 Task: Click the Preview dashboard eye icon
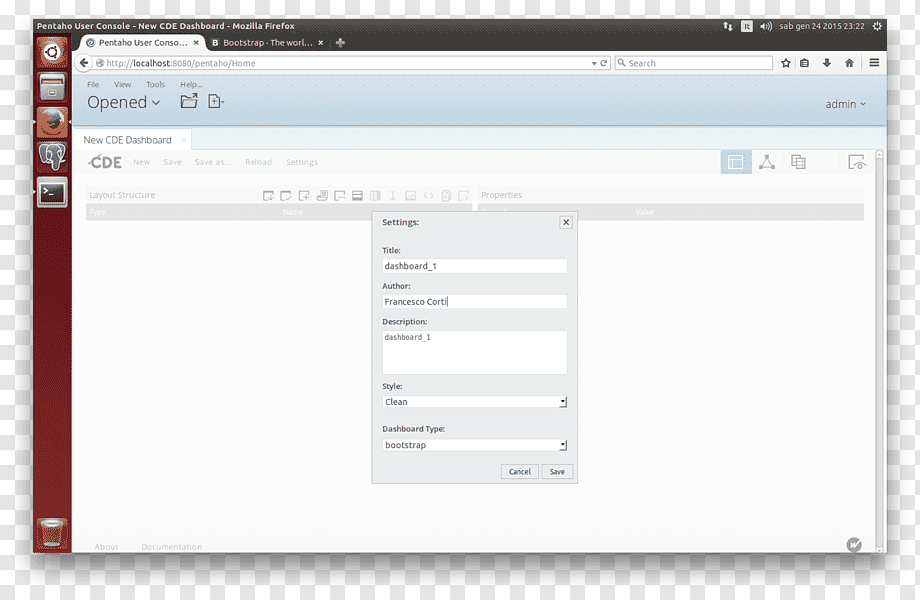click(857, 162)
